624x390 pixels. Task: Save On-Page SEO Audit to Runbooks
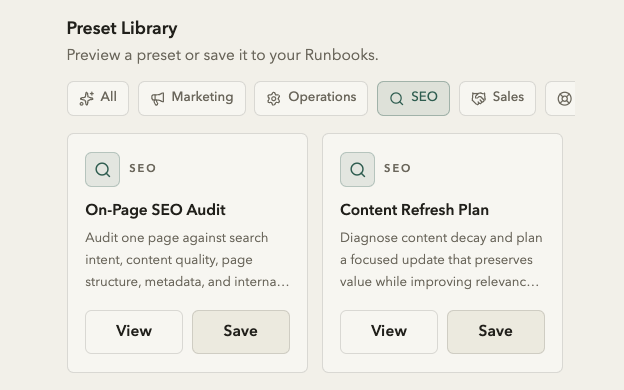tap(241, 332)
